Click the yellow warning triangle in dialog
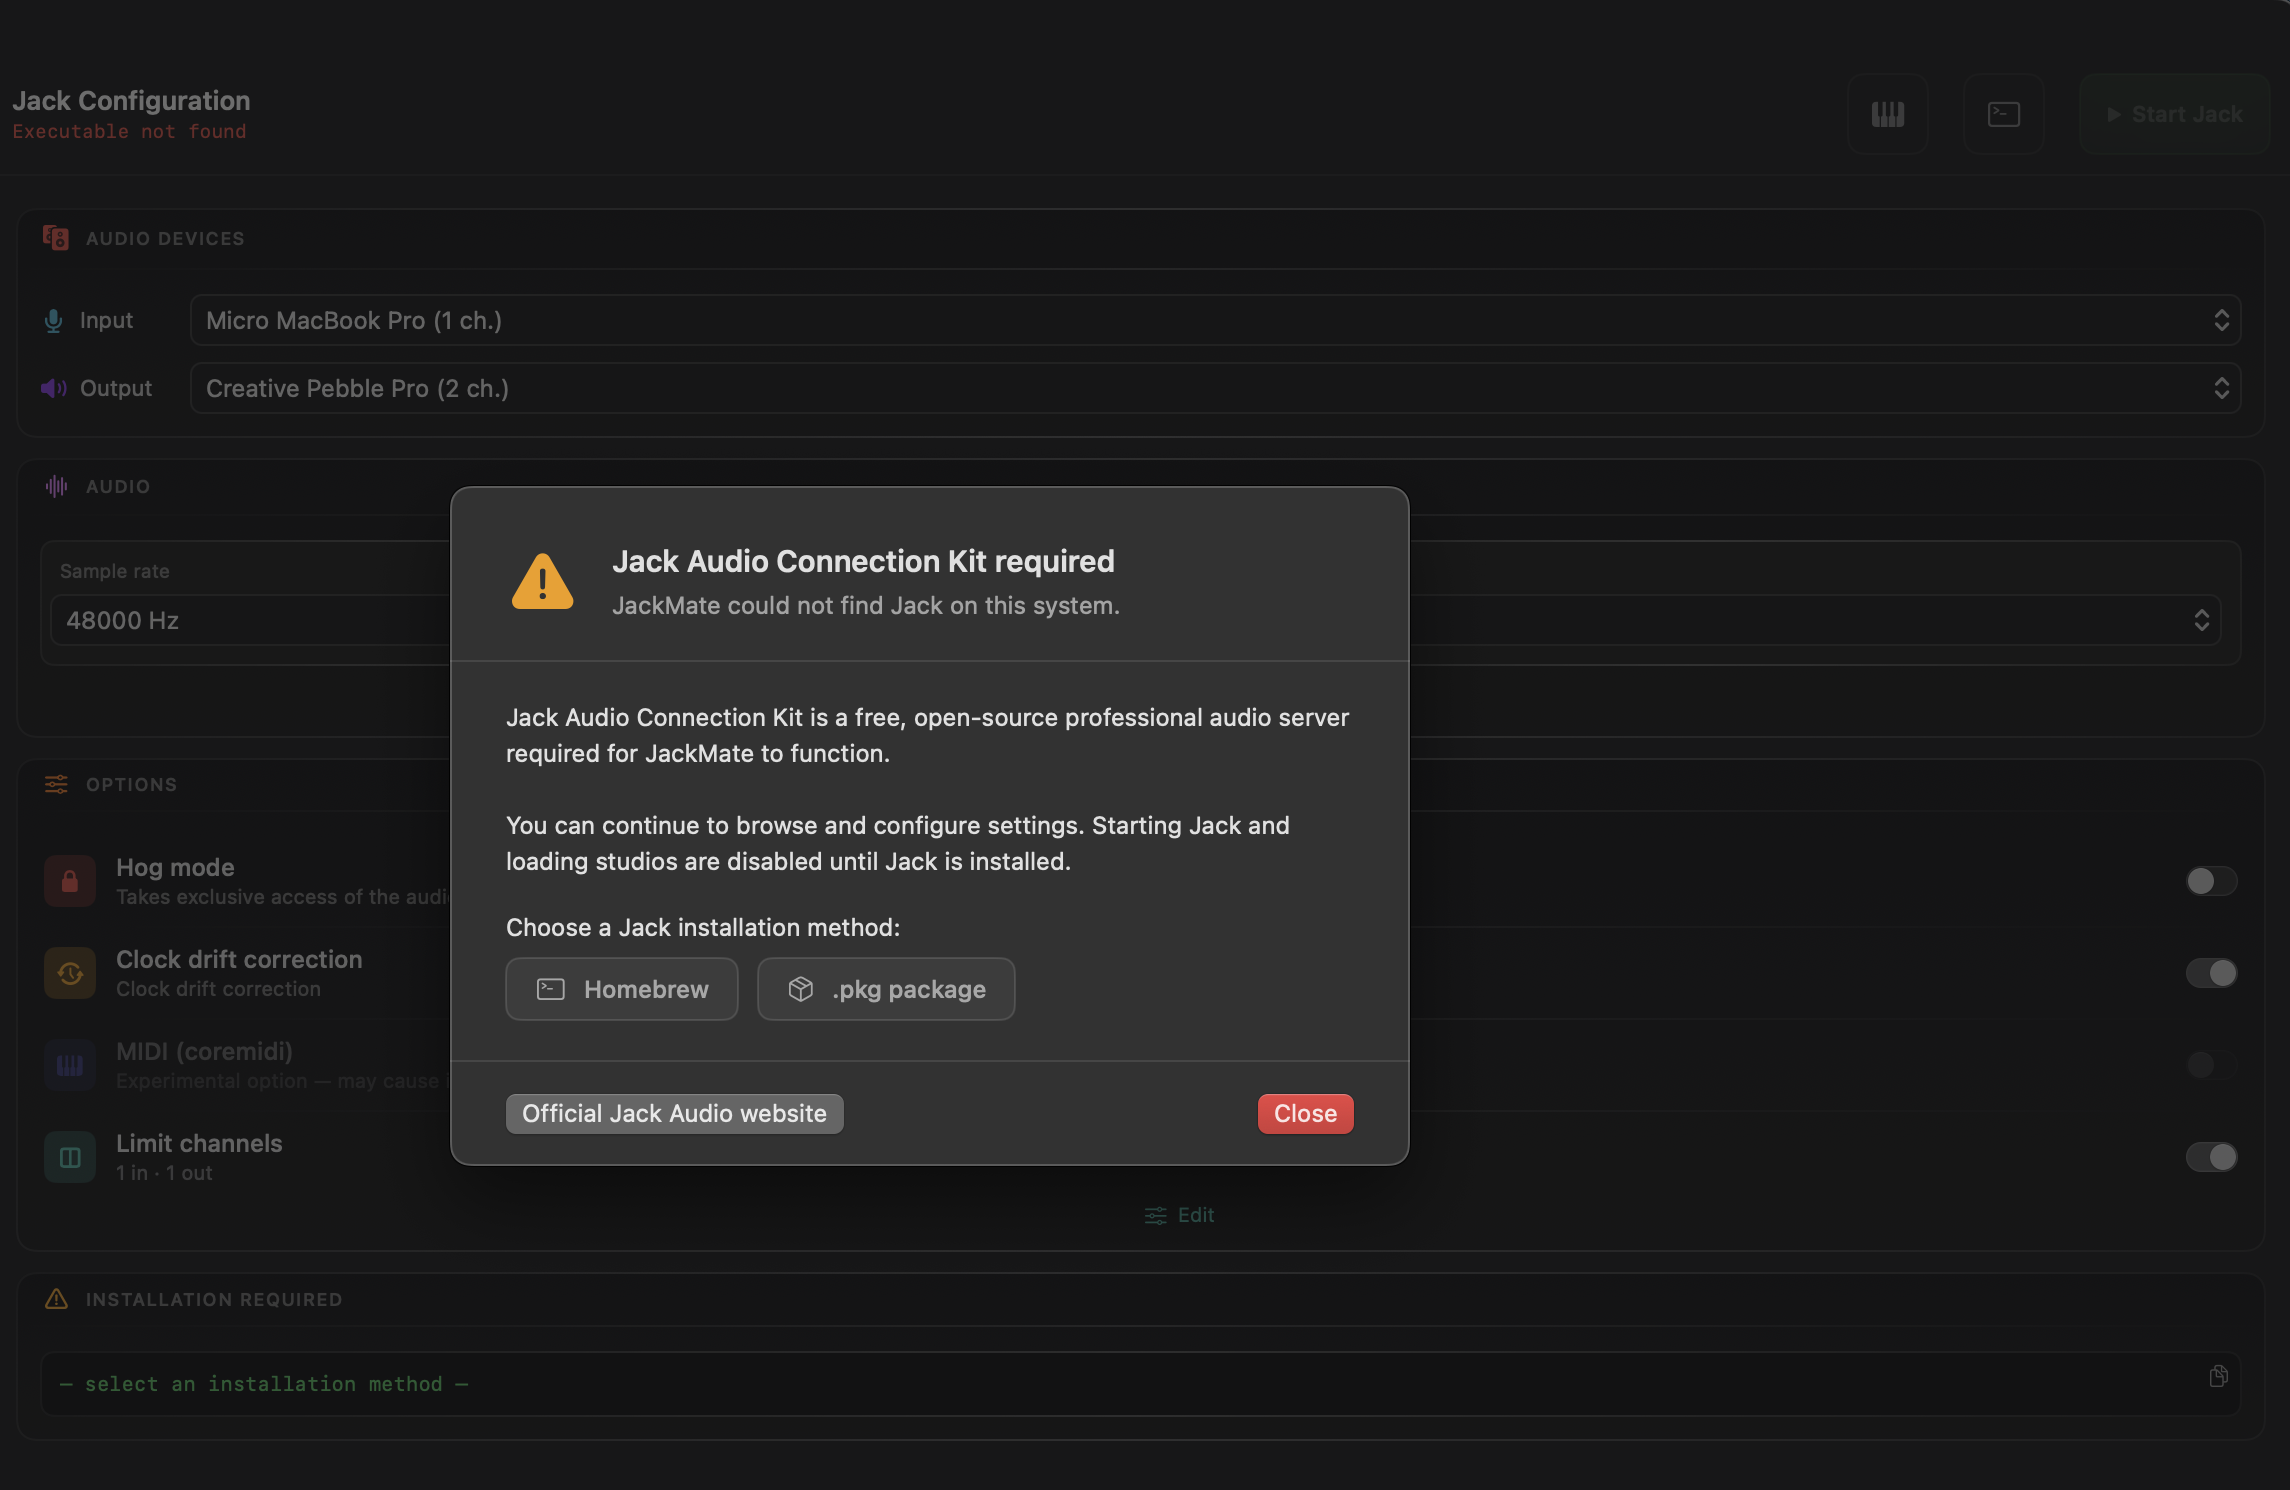 [542, 582]
